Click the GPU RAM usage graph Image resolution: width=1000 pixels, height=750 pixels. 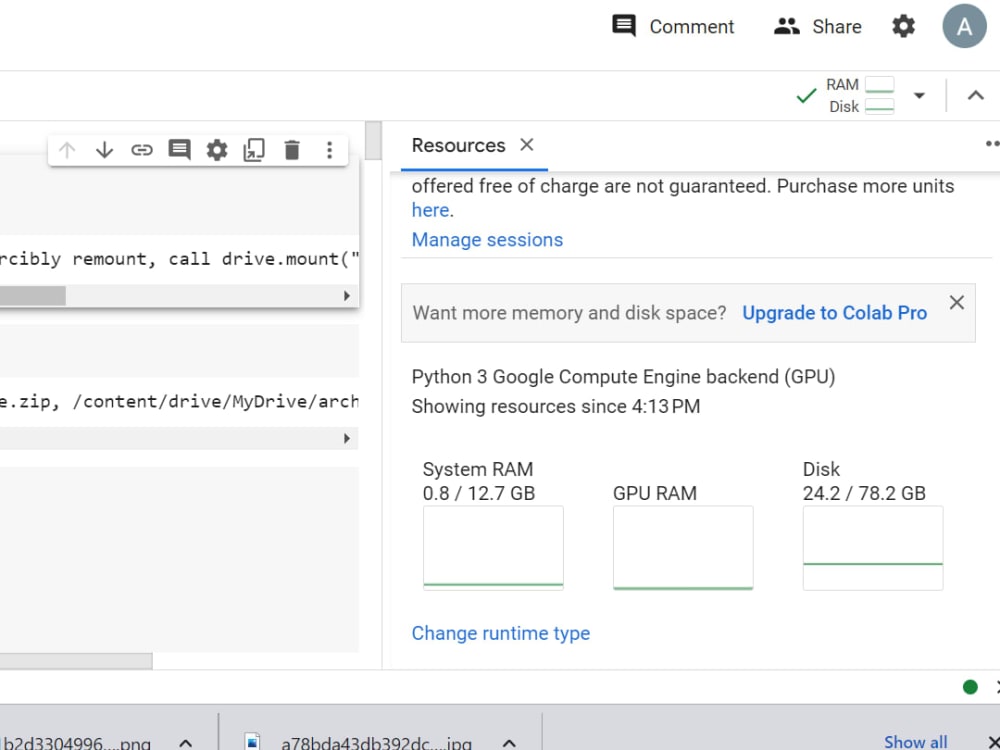coord(683,548)
